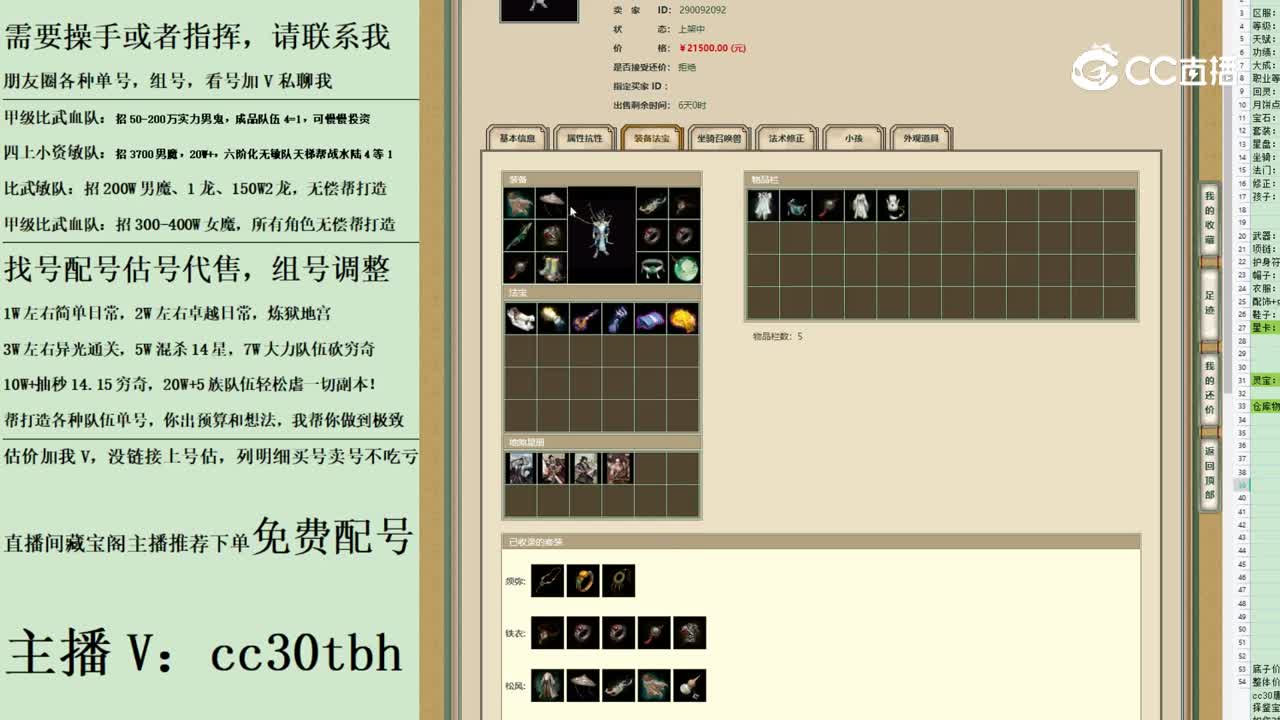Select the bamboo hat equipment slot
Image resolution: width=1280 pixels, height=720 pixels.
pos(551,204)
